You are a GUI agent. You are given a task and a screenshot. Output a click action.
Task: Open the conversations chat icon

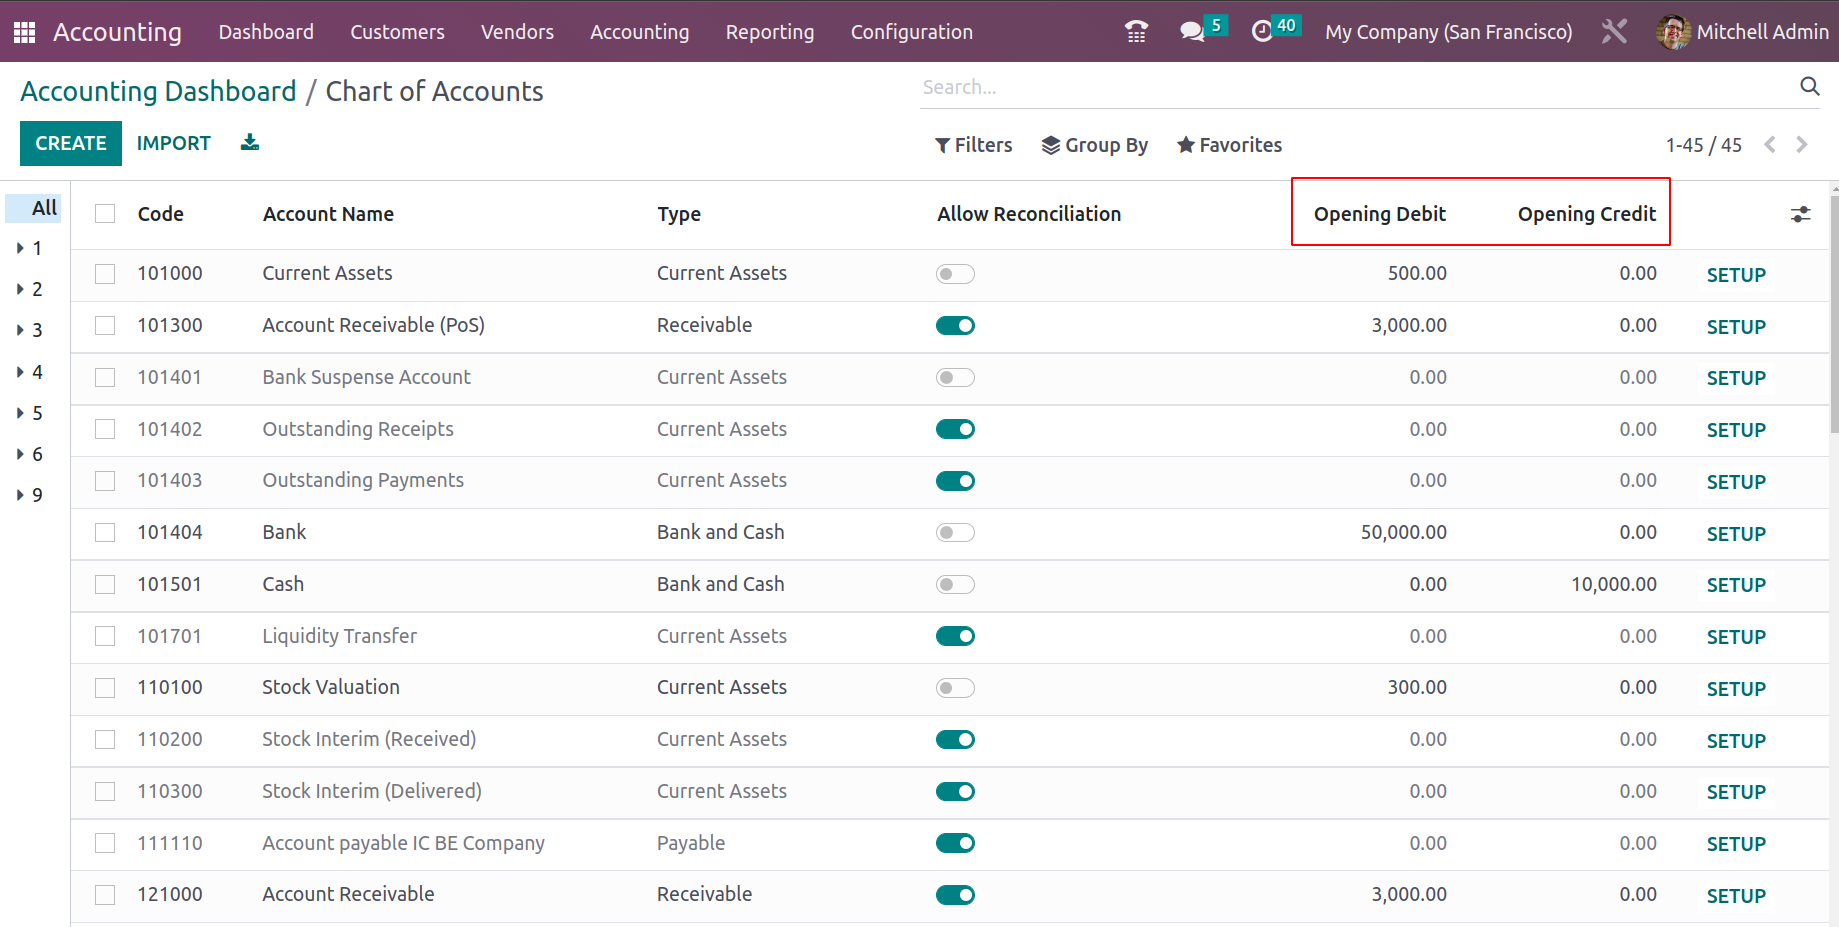pos(1191,32)
